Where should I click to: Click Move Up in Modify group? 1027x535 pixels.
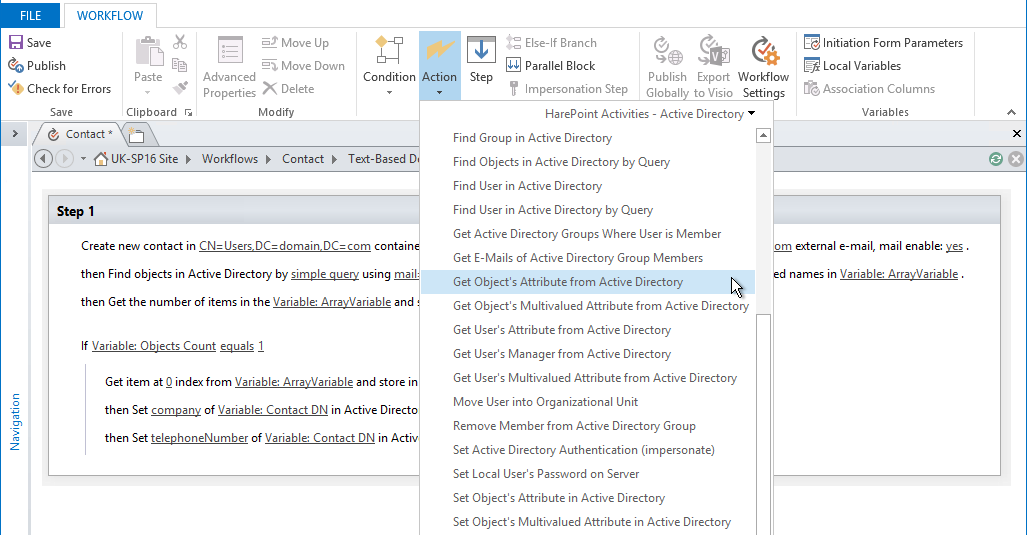pyautogui.click(x=295, y=43)
